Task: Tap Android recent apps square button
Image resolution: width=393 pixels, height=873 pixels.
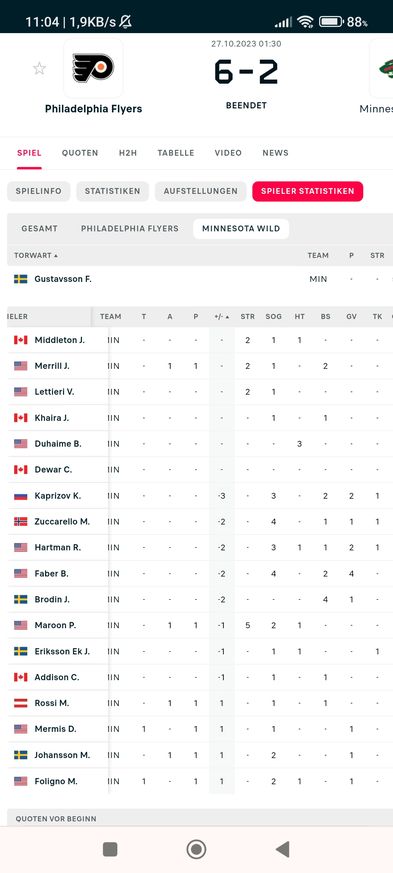Action: 110,849
